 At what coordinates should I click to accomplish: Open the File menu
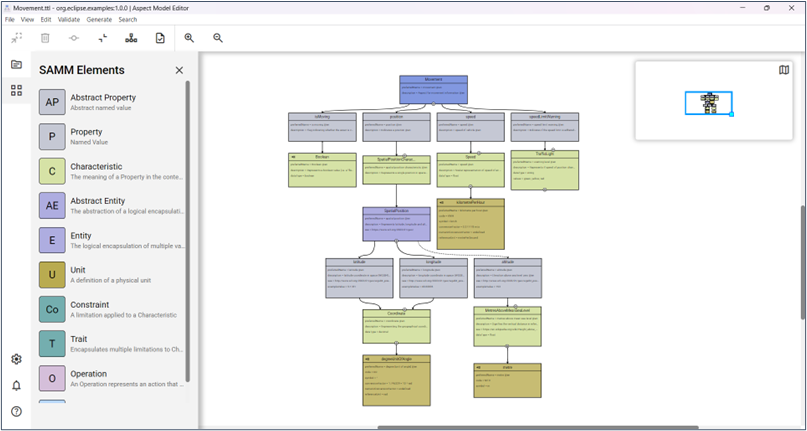pyautogui.click(x=10, y=20)
